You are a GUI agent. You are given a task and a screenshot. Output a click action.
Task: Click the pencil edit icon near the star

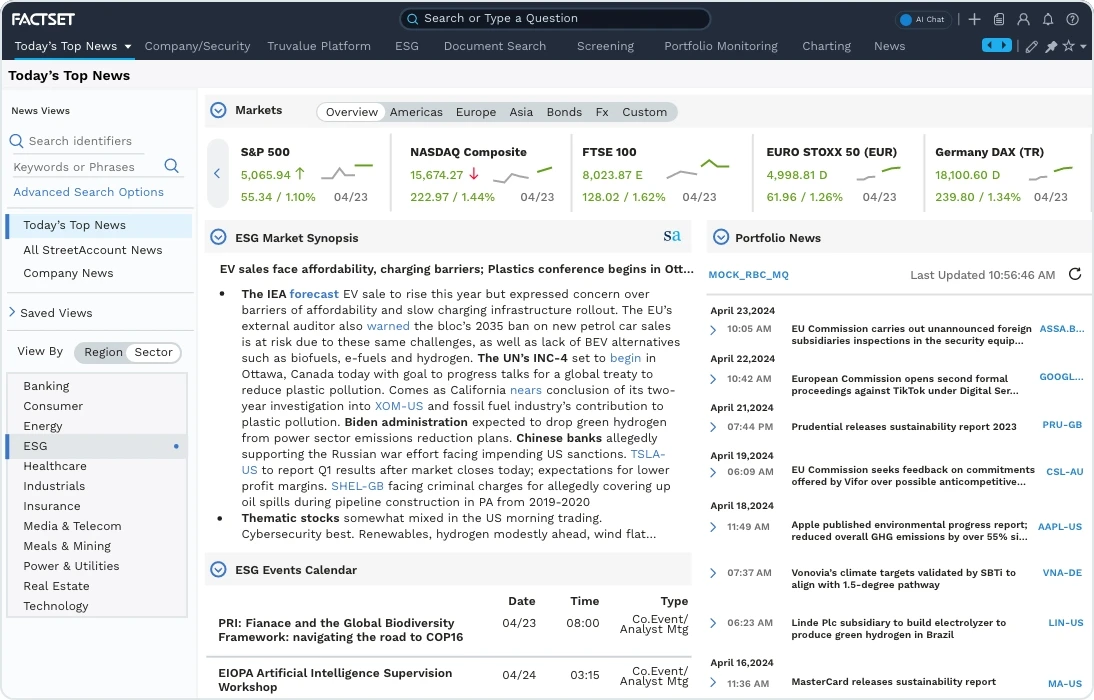click(x=1031, y=45)
